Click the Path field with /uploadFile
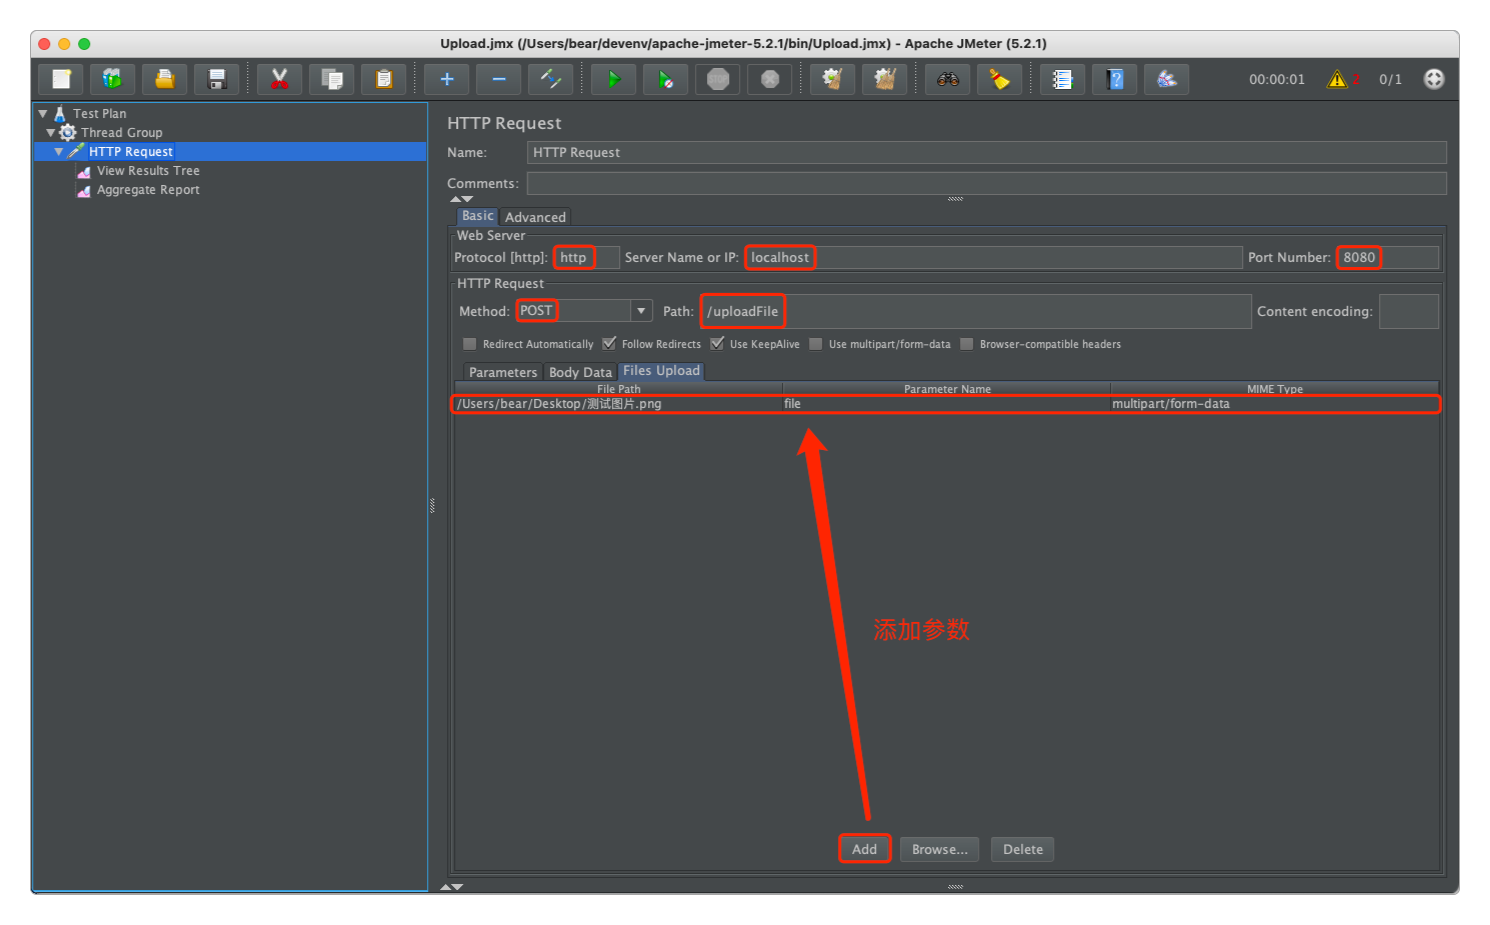 coord(976,311)
